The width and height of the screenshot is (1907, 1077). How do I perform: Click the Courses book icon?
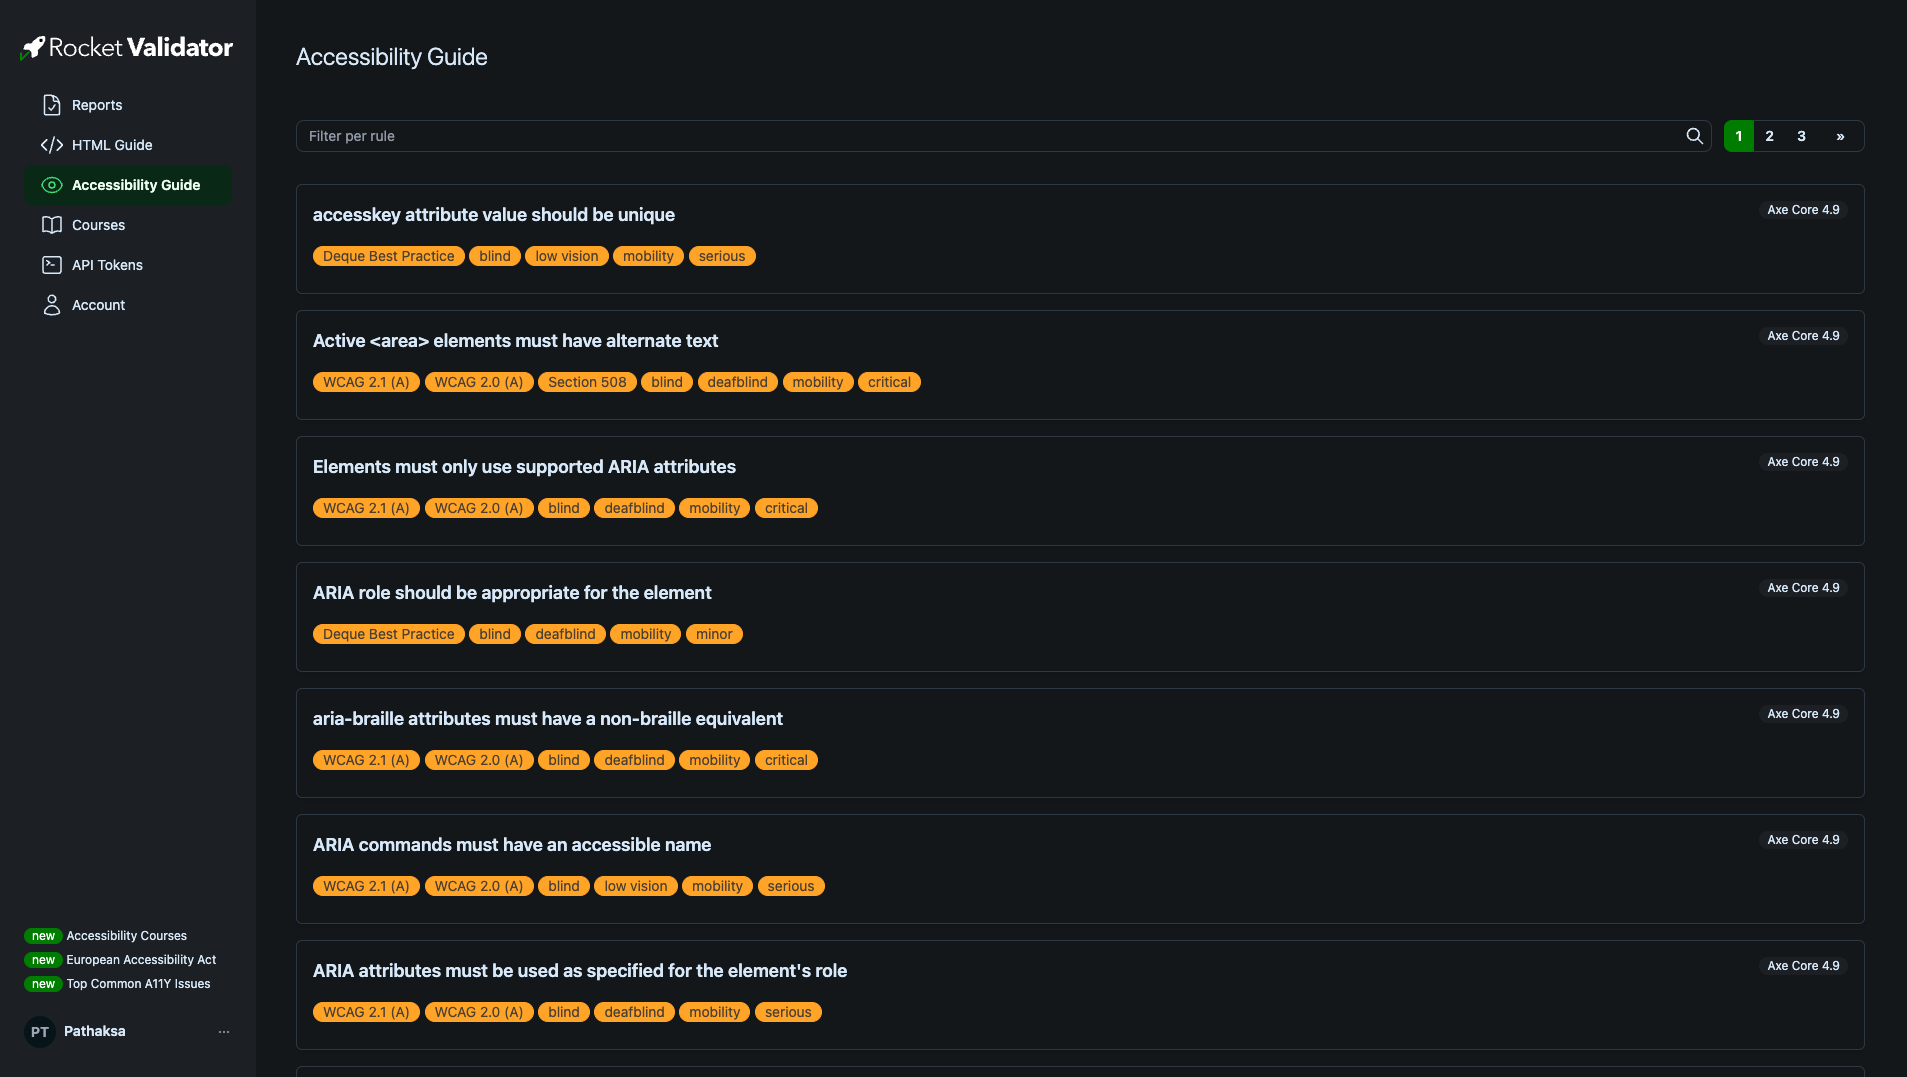[x=52, y=225]
